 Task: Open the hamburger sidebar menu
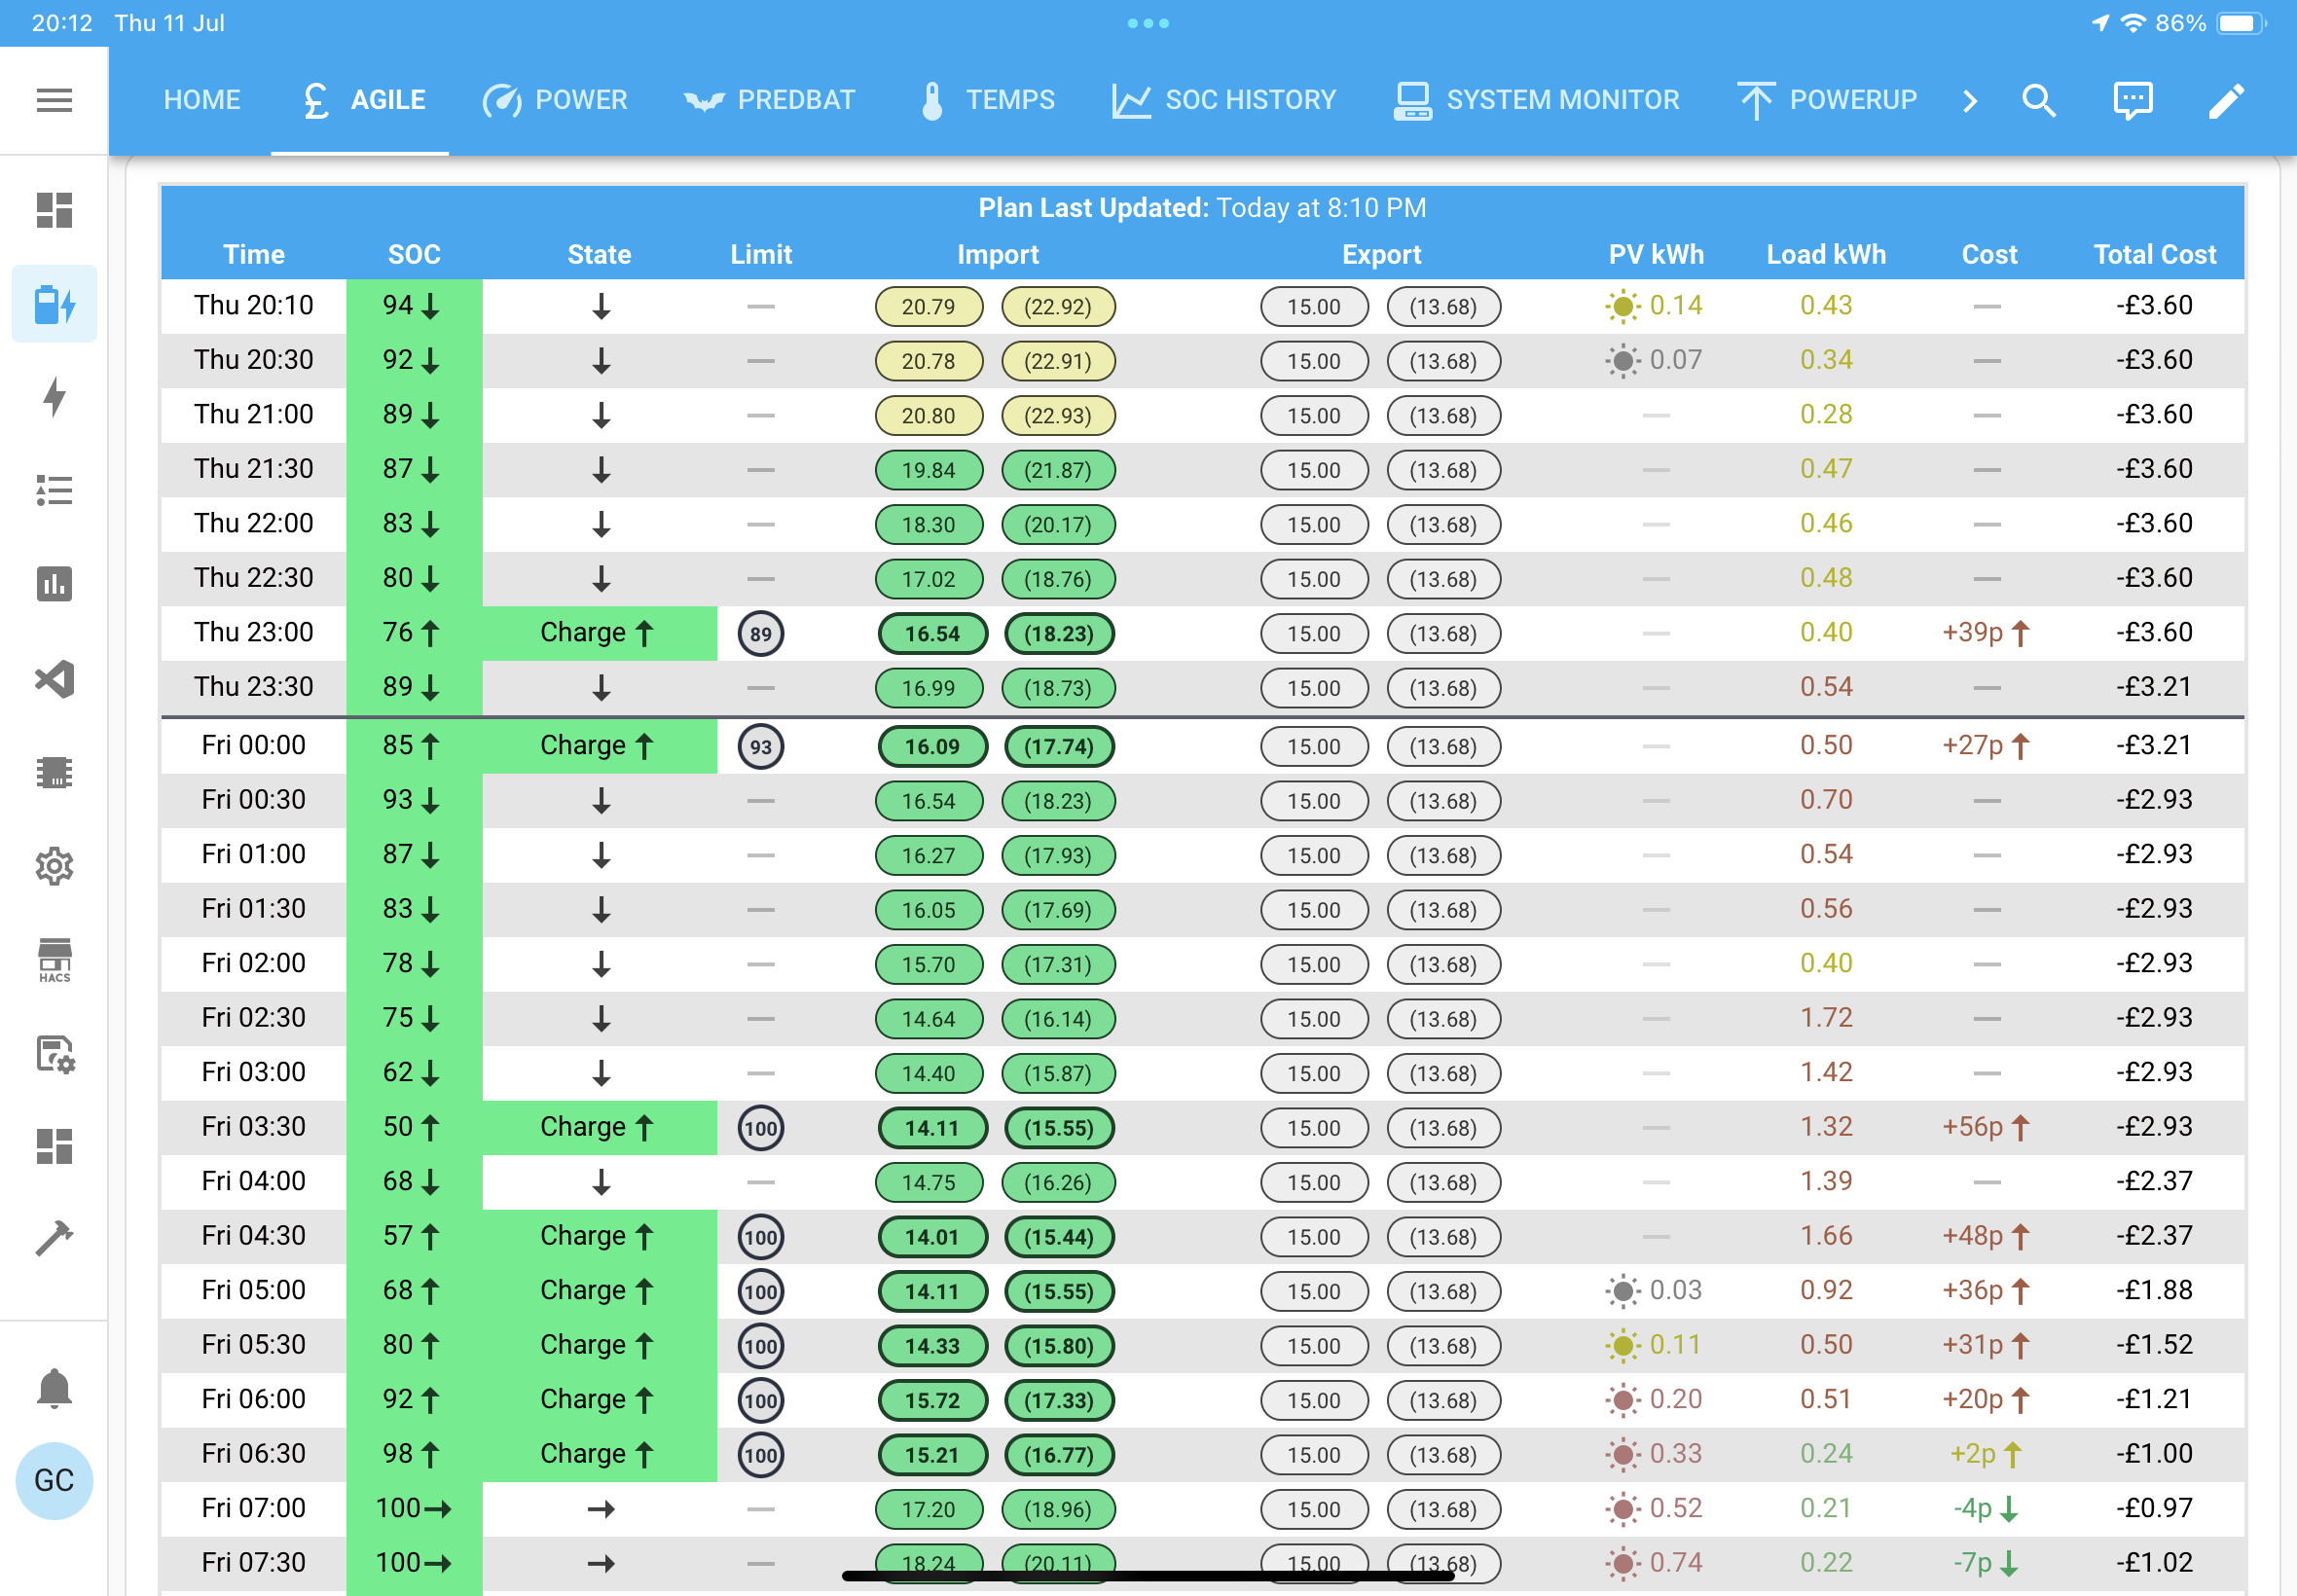[x=54, y=100]
